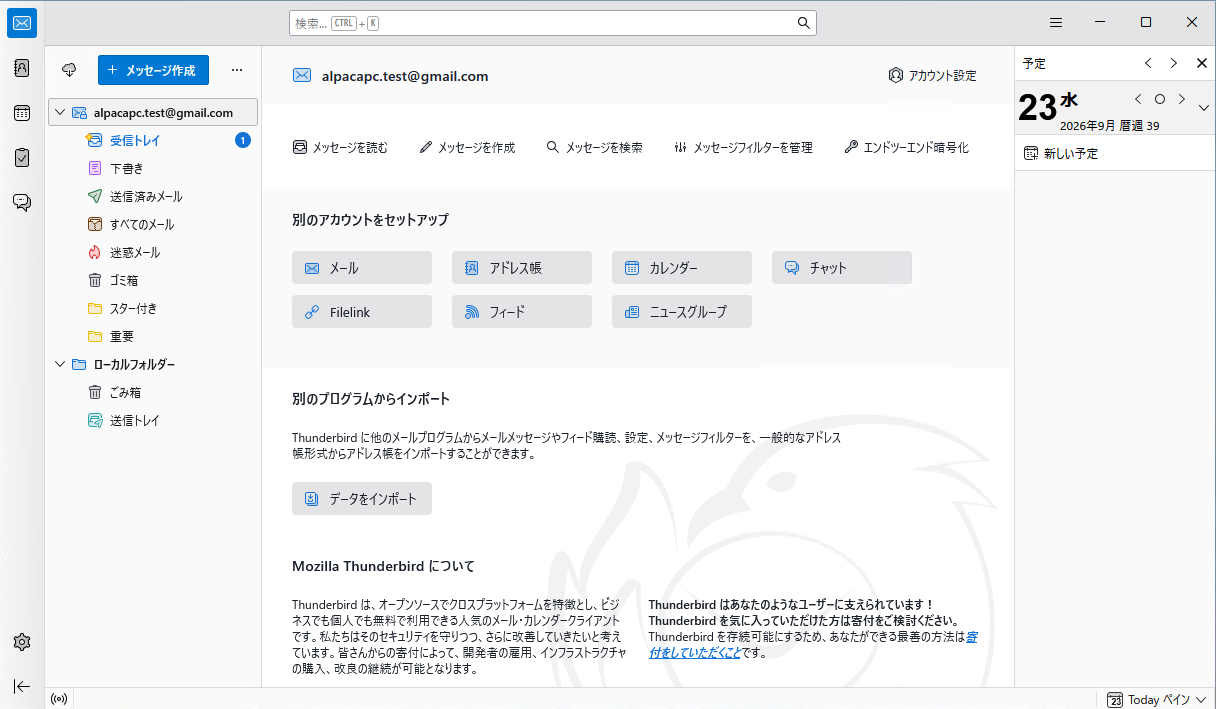Set up a new カレンダー
1216x709 pixels.
[682, 268]
